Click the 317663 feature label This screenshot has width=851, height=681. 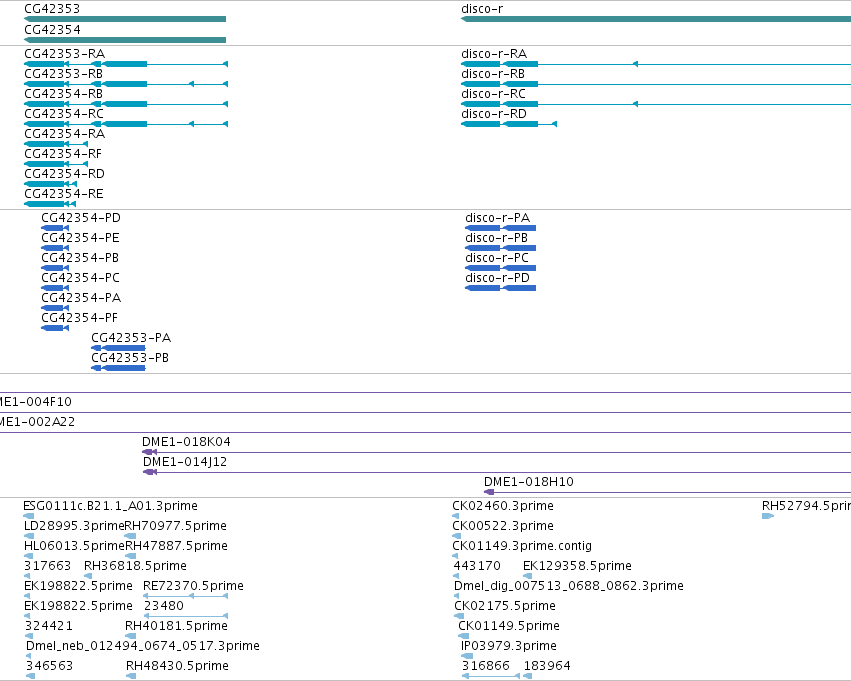pos(48,566)
